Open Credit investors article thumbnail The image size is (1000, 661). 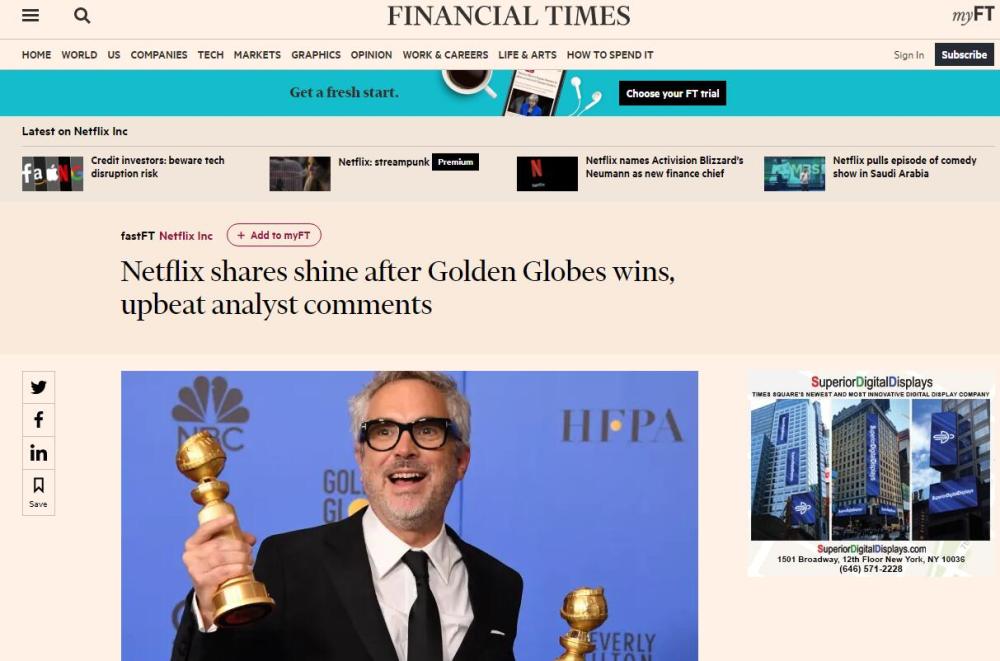52,174
